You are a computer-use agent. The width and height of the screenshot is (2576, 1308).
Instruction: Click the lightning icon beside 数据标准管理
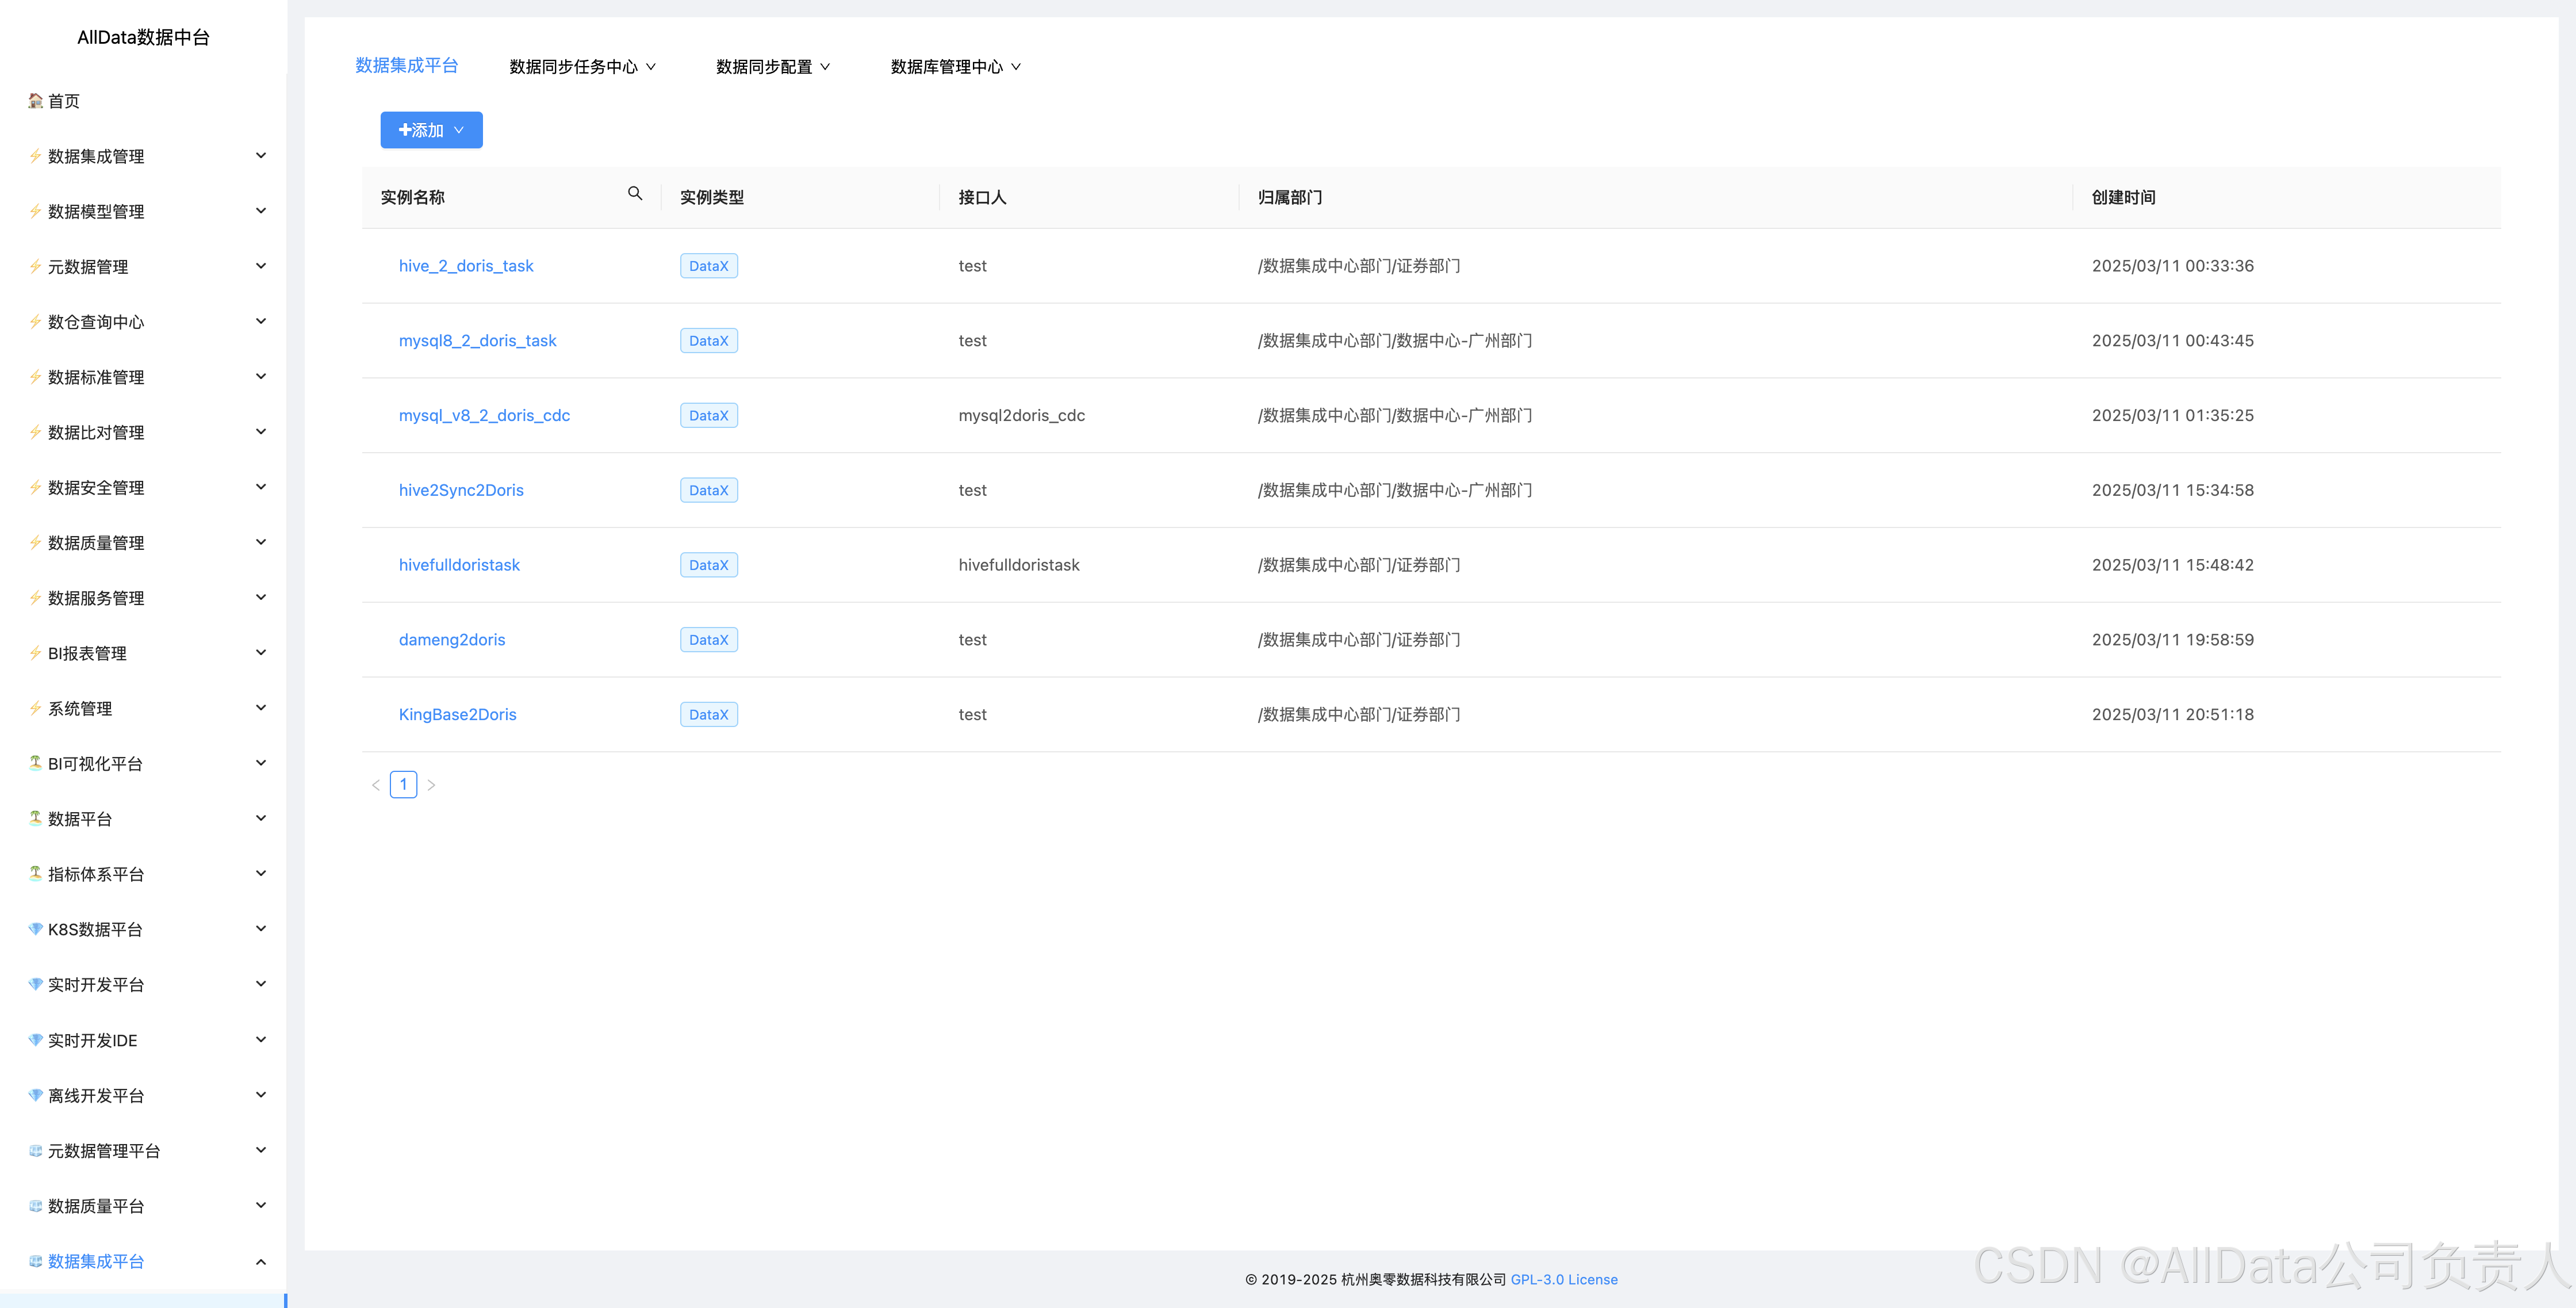click(36, 377)
